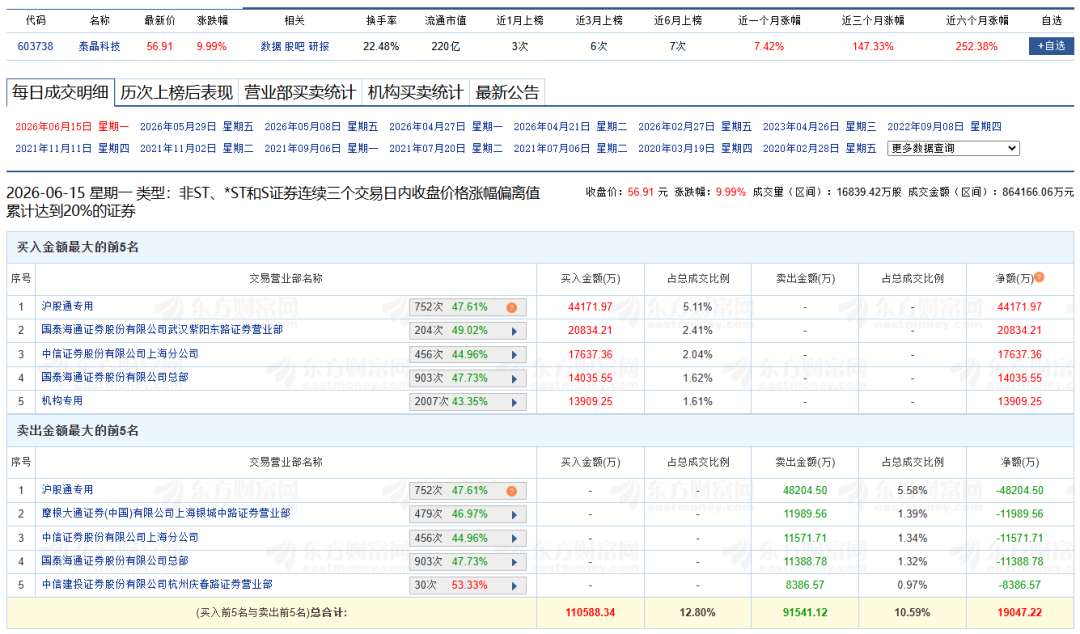Click 近三个月涨幅 value 147.33%
Image resolution: width=1080 pixels, height=634 pixels.
tap(873, 46)
